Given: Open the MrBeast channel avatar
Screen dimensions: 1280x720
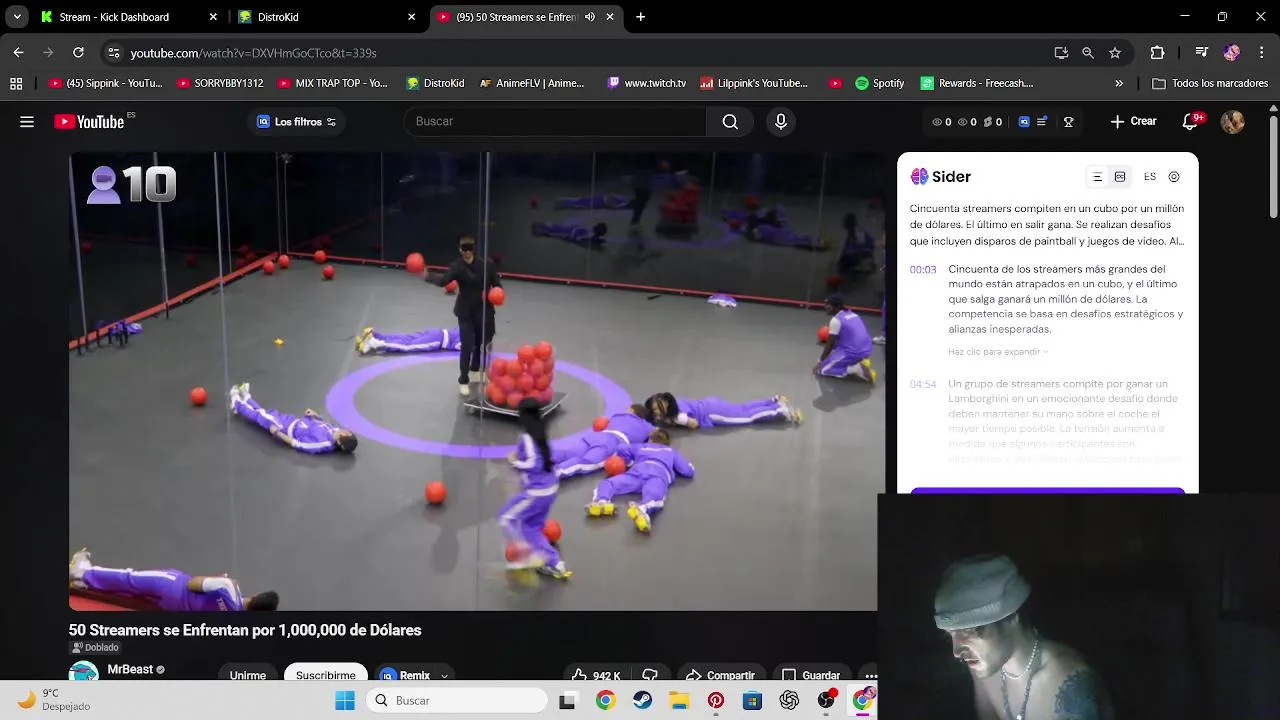Looking at the screenshot, I should 84,672.
